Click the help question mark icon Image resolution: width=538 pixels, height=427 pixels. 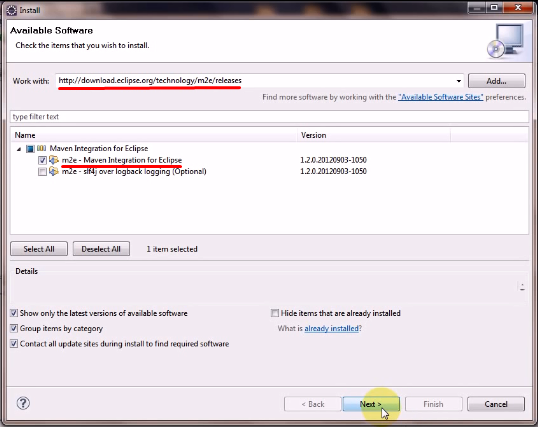[23, 403]
